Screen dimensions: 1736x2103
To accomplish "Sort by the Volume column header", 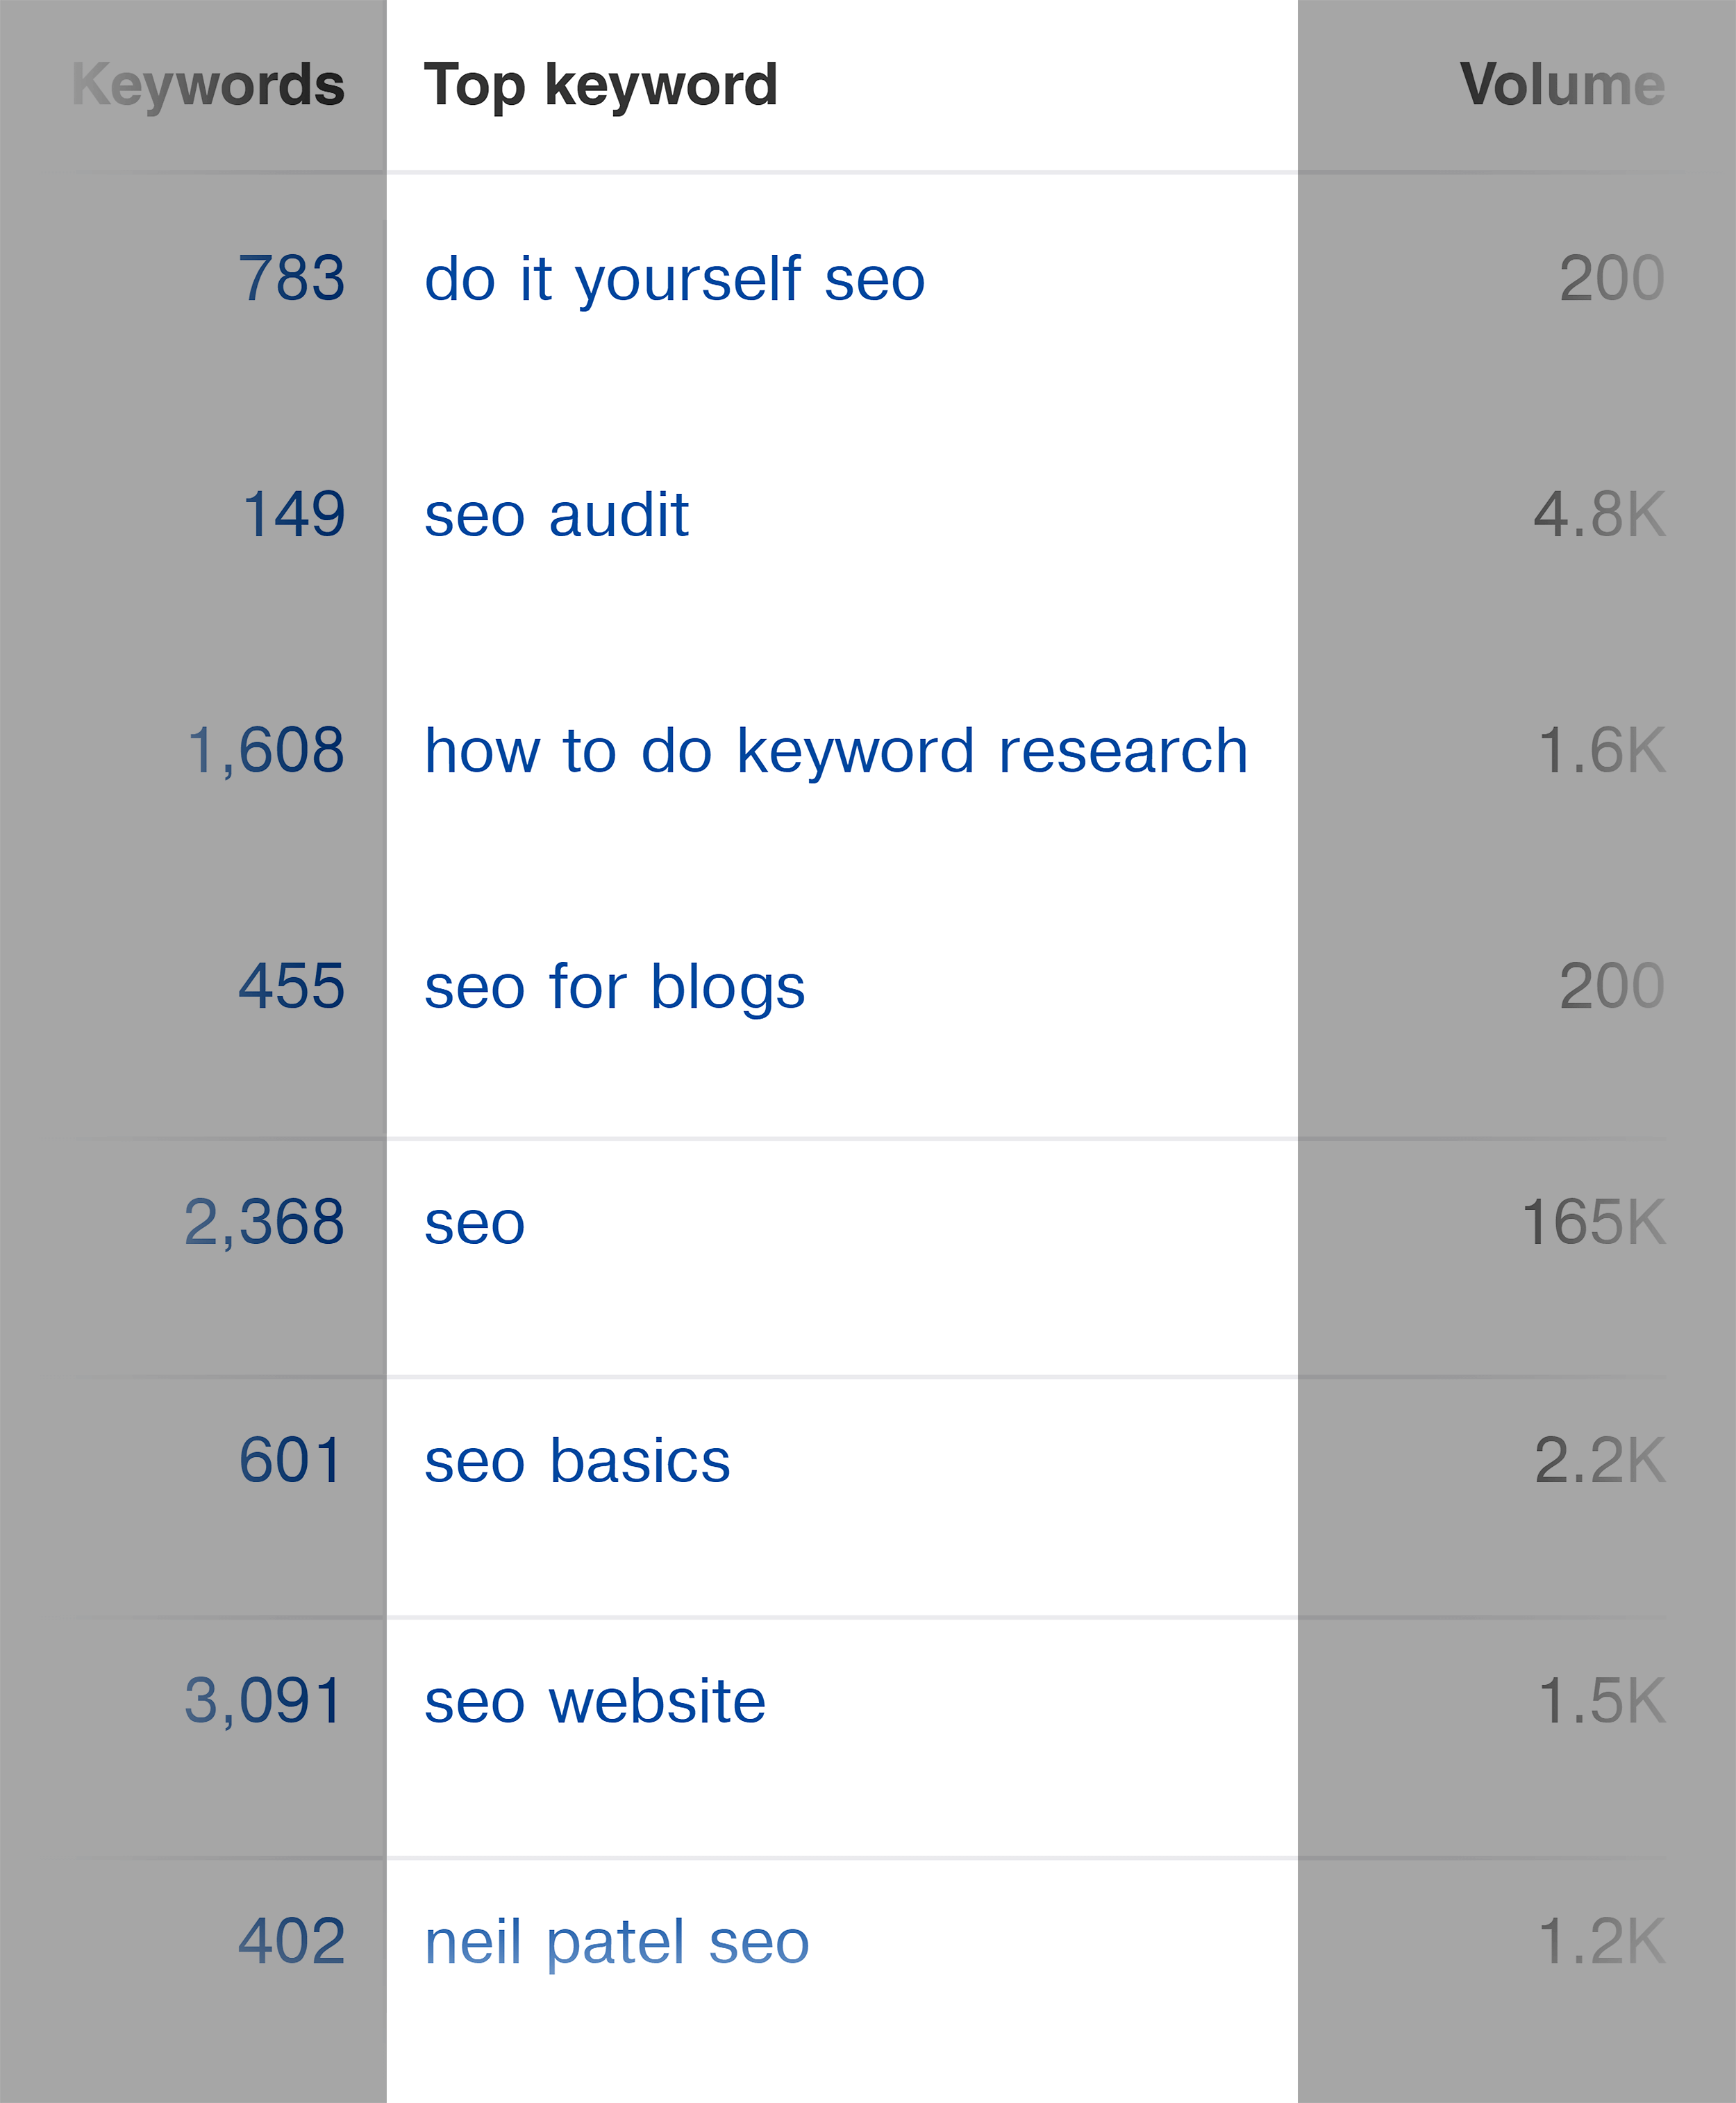I will point(1562,84).
